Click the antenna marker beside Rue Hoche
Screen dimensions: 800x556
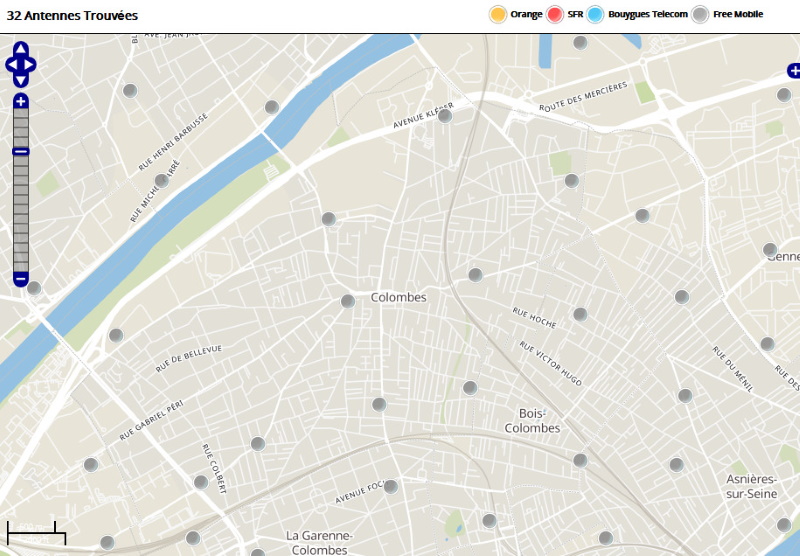tap(580, 314)
